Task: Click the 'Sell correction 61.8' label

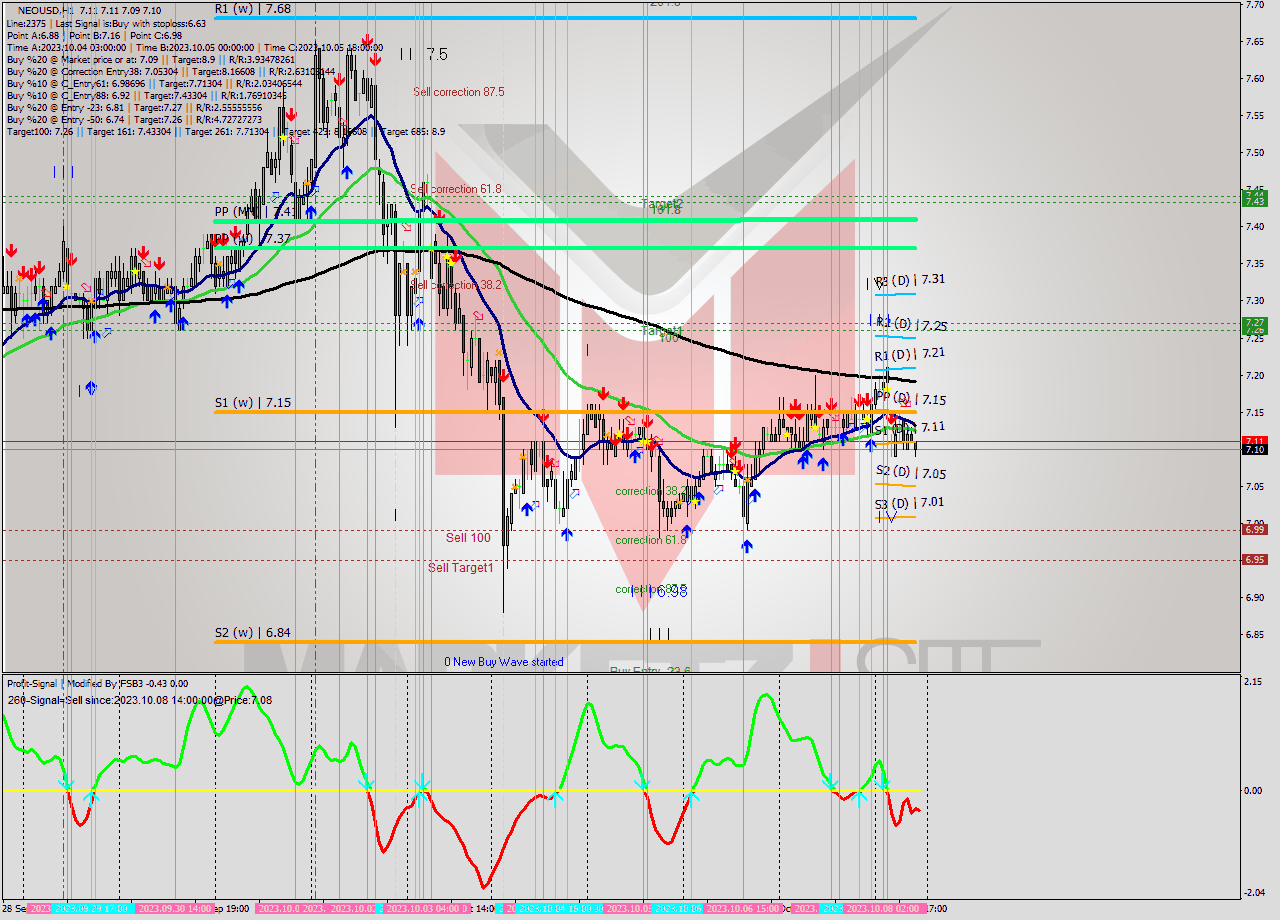Action: (456, 188)
